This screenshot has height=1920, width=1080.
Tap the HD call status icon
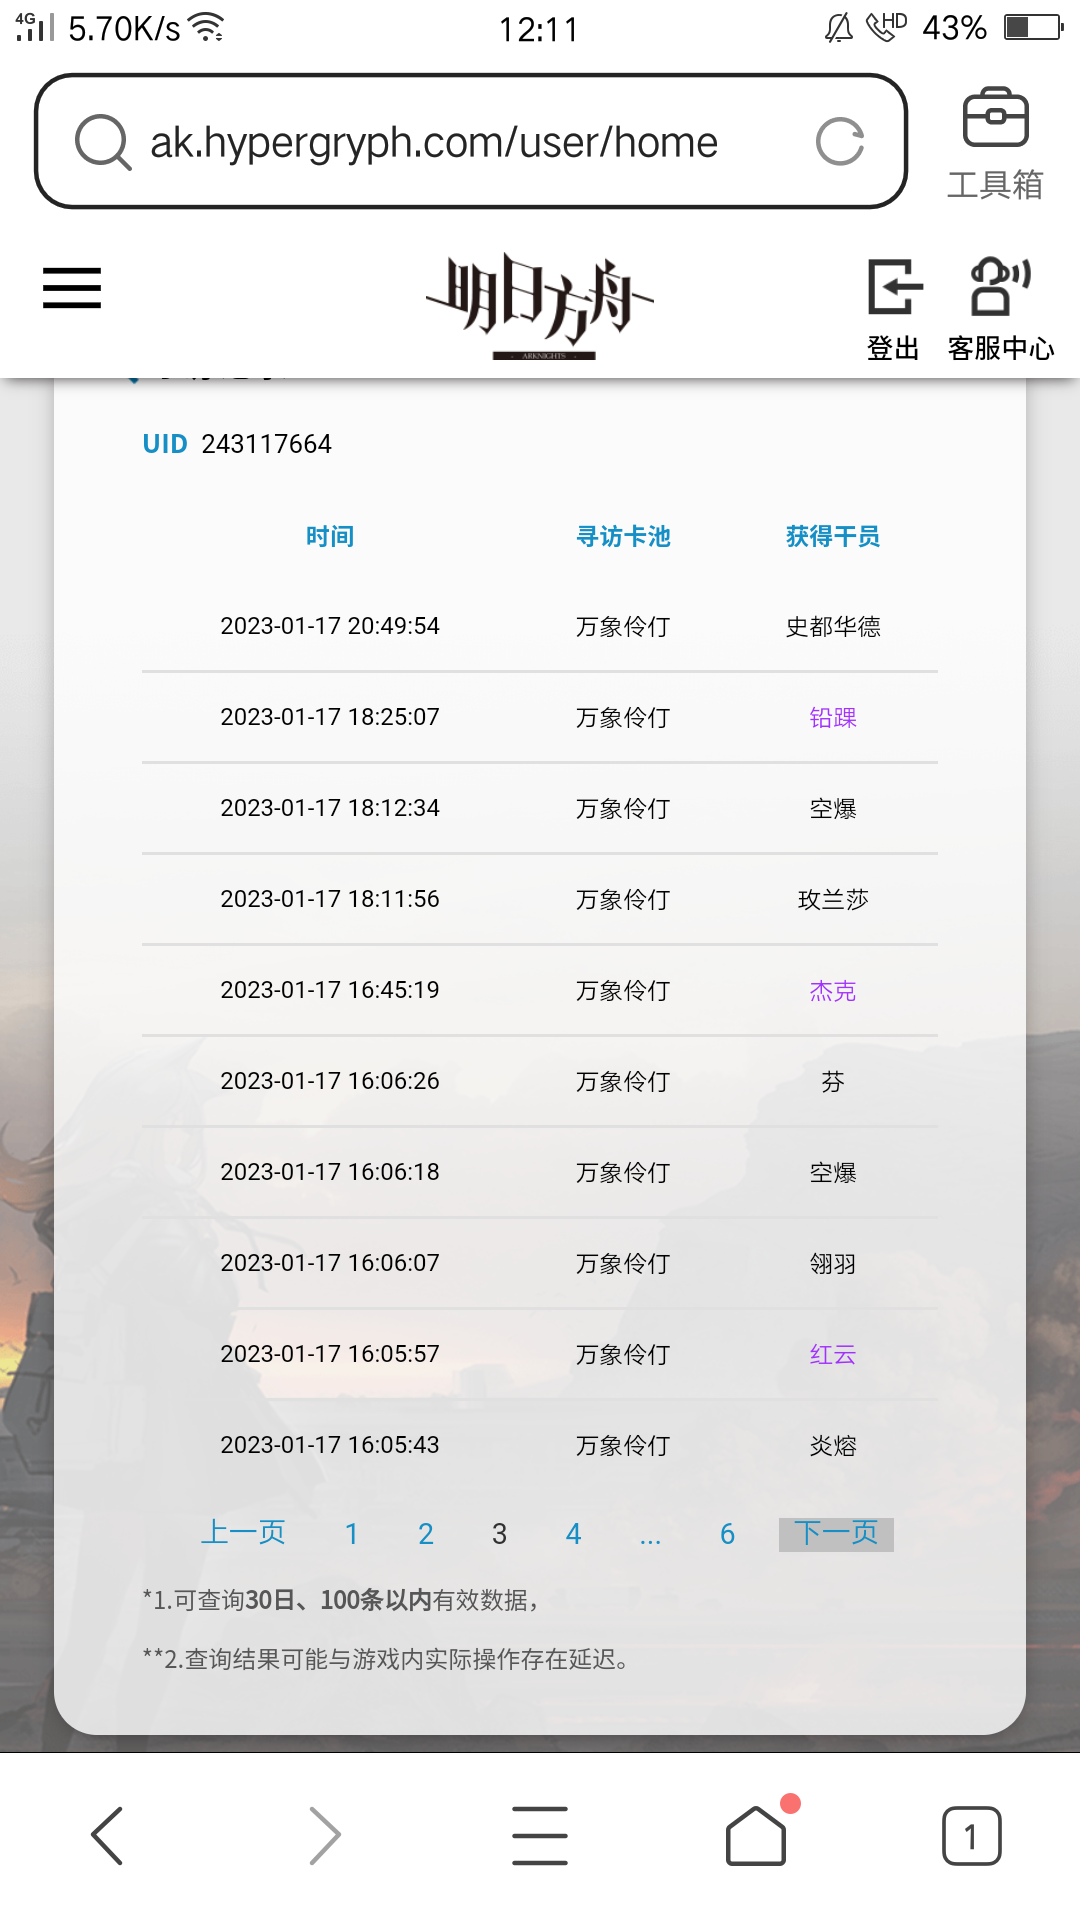pyautogui.click(x=886, y=26)
